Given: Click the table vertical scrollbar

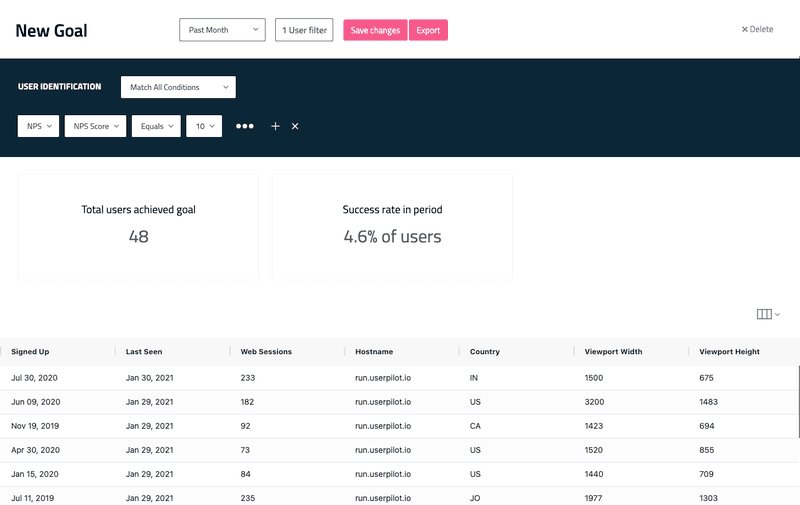Looking at the screenshot, I should 798,401.
